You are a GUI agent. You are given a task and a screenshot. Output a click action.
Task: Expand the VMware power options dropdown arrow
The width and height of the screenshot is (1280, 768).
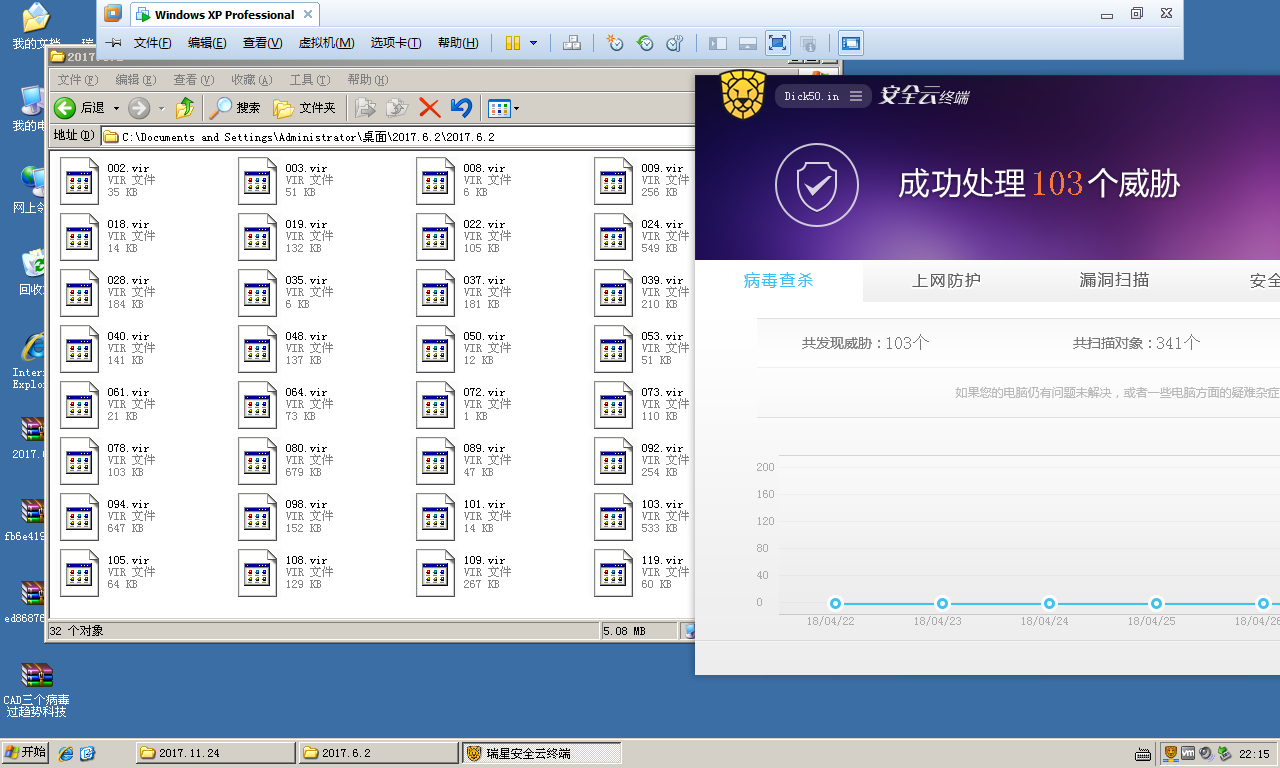534,43
